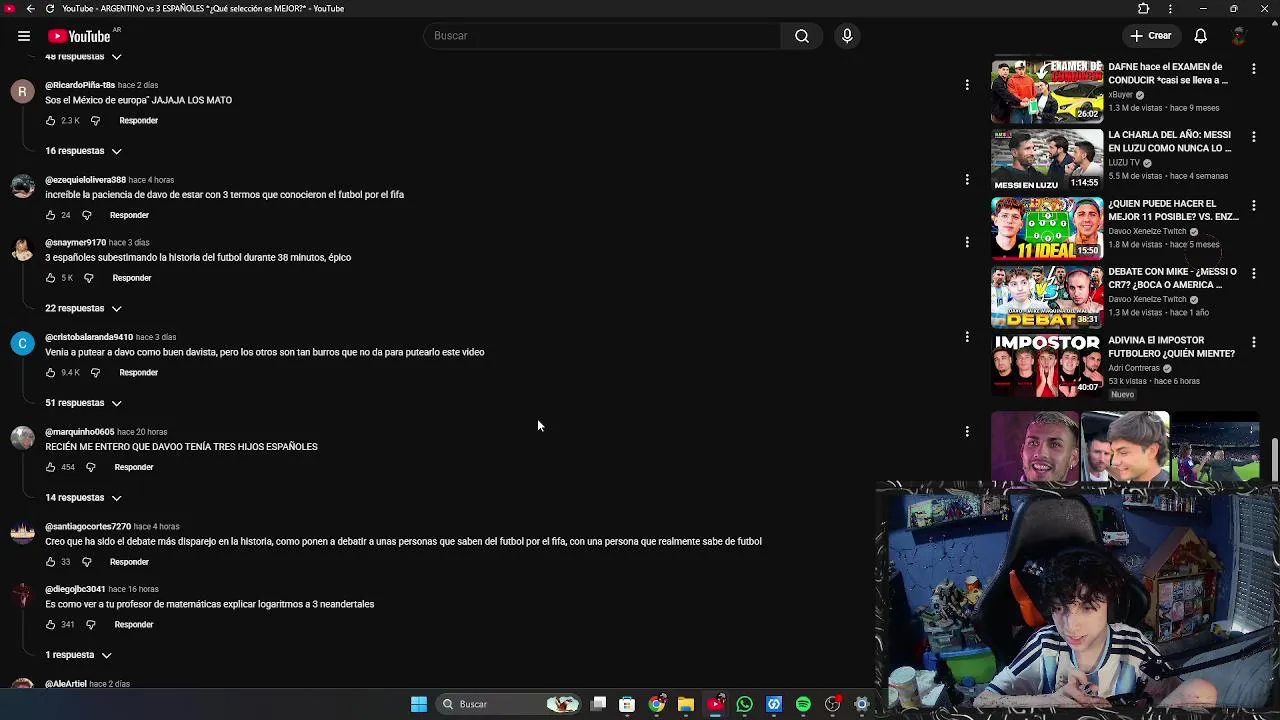The image size is (1280, 720).
Task: Open the extensions puzzle icon in title bar
Action: (1144, 9)
